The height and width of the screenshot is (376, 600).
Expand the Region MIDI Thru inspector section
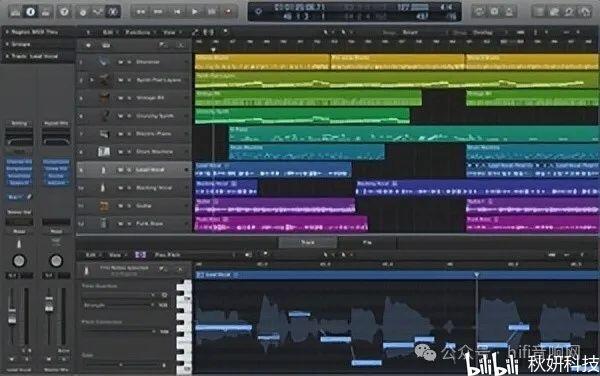[7, 32]
